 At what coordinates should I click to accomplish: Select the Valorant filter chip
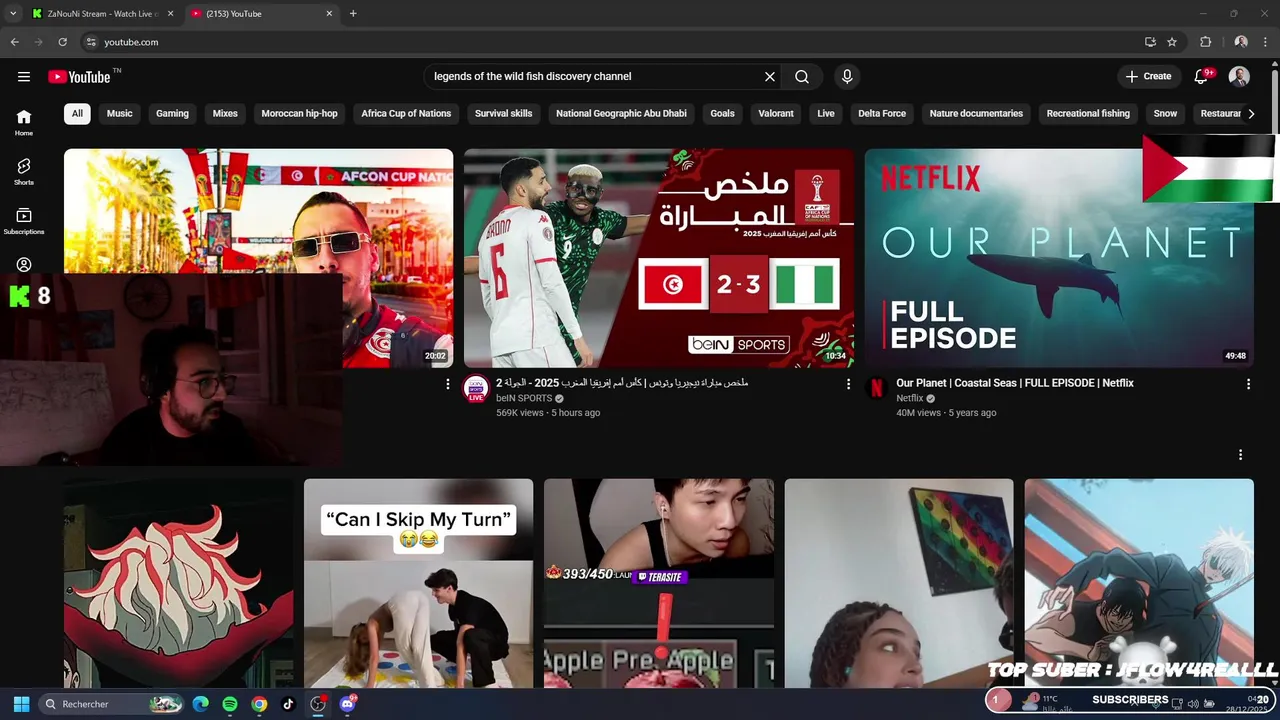tap(776, 113)
